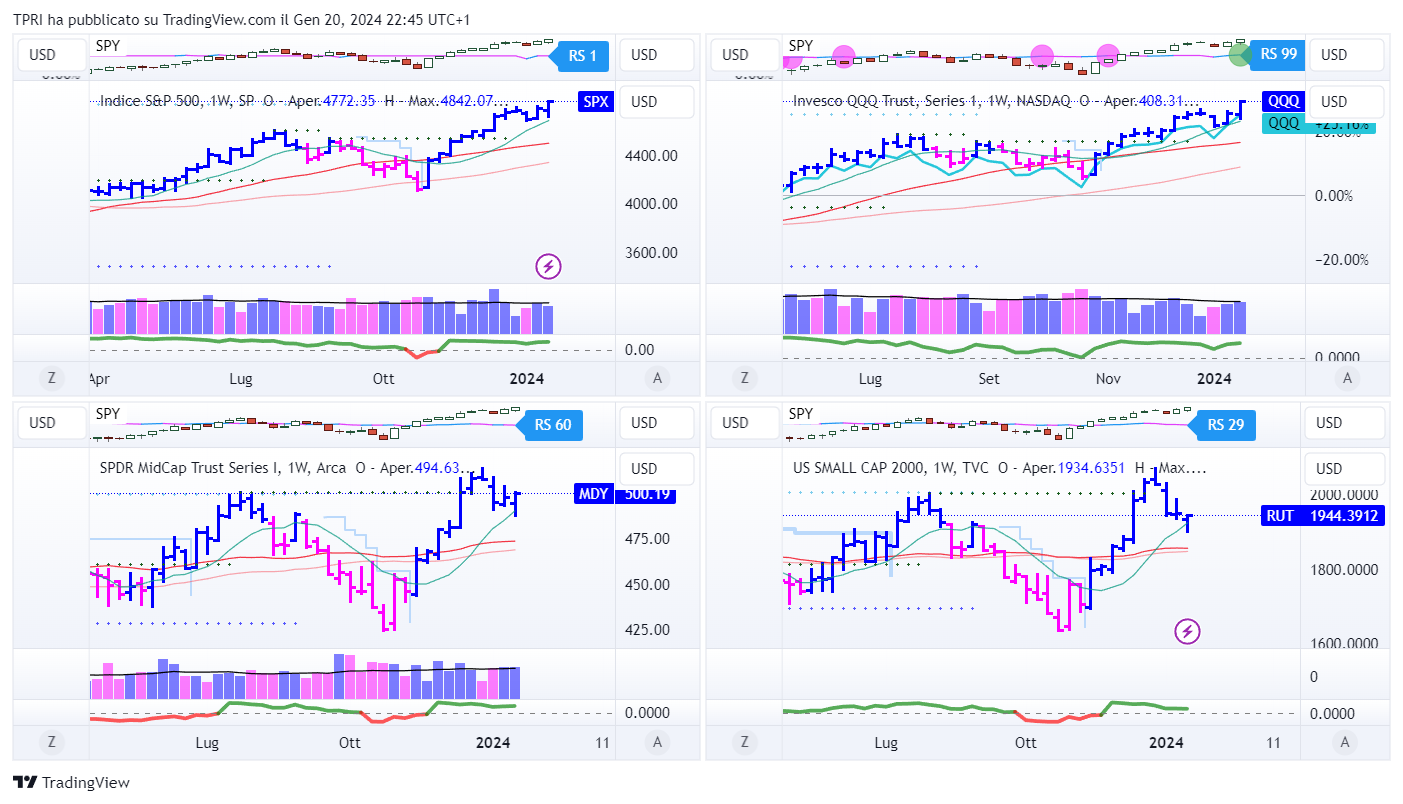The image size is (1403, 804).
Task: Click the blue SPX symbol label
Action: [x=595, y=102]
